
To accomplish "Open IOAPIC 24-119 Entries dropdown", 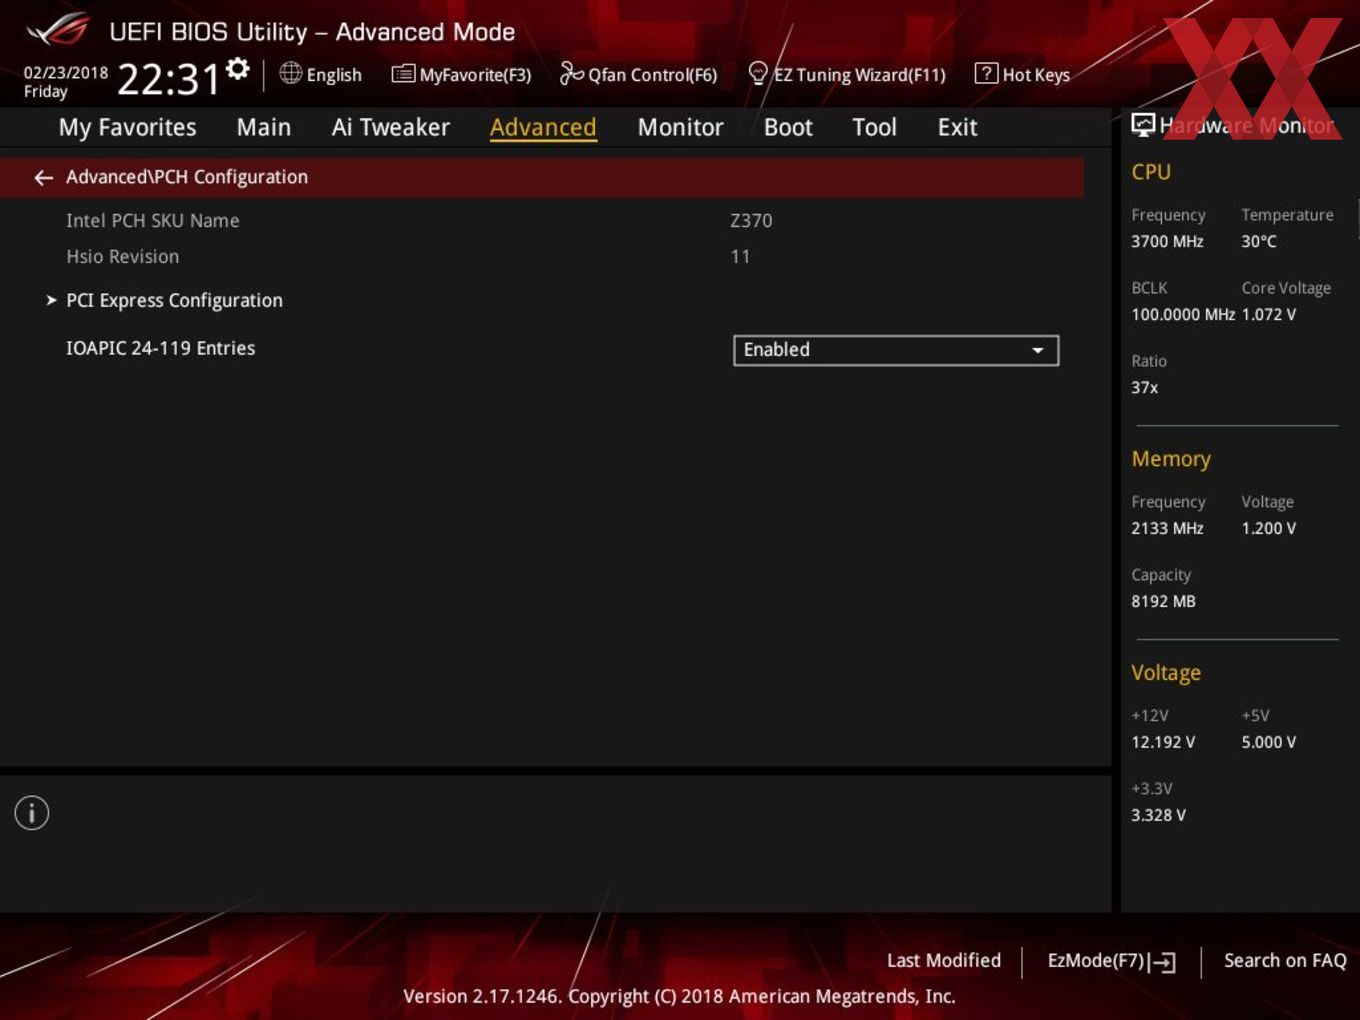I will point(896,350).
